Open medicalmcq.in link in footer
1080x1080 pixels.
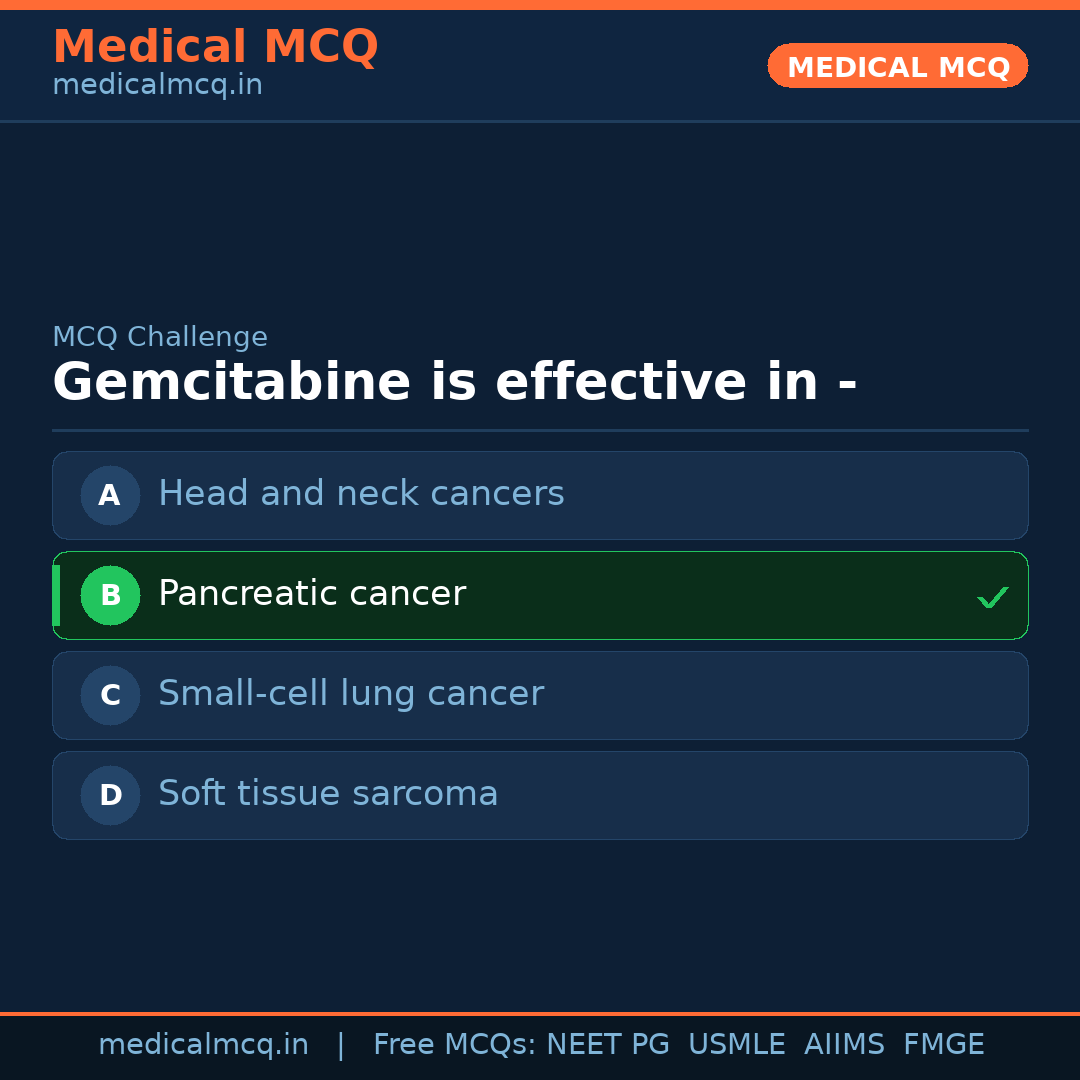pyautogui.click(x=203, y=1045)
